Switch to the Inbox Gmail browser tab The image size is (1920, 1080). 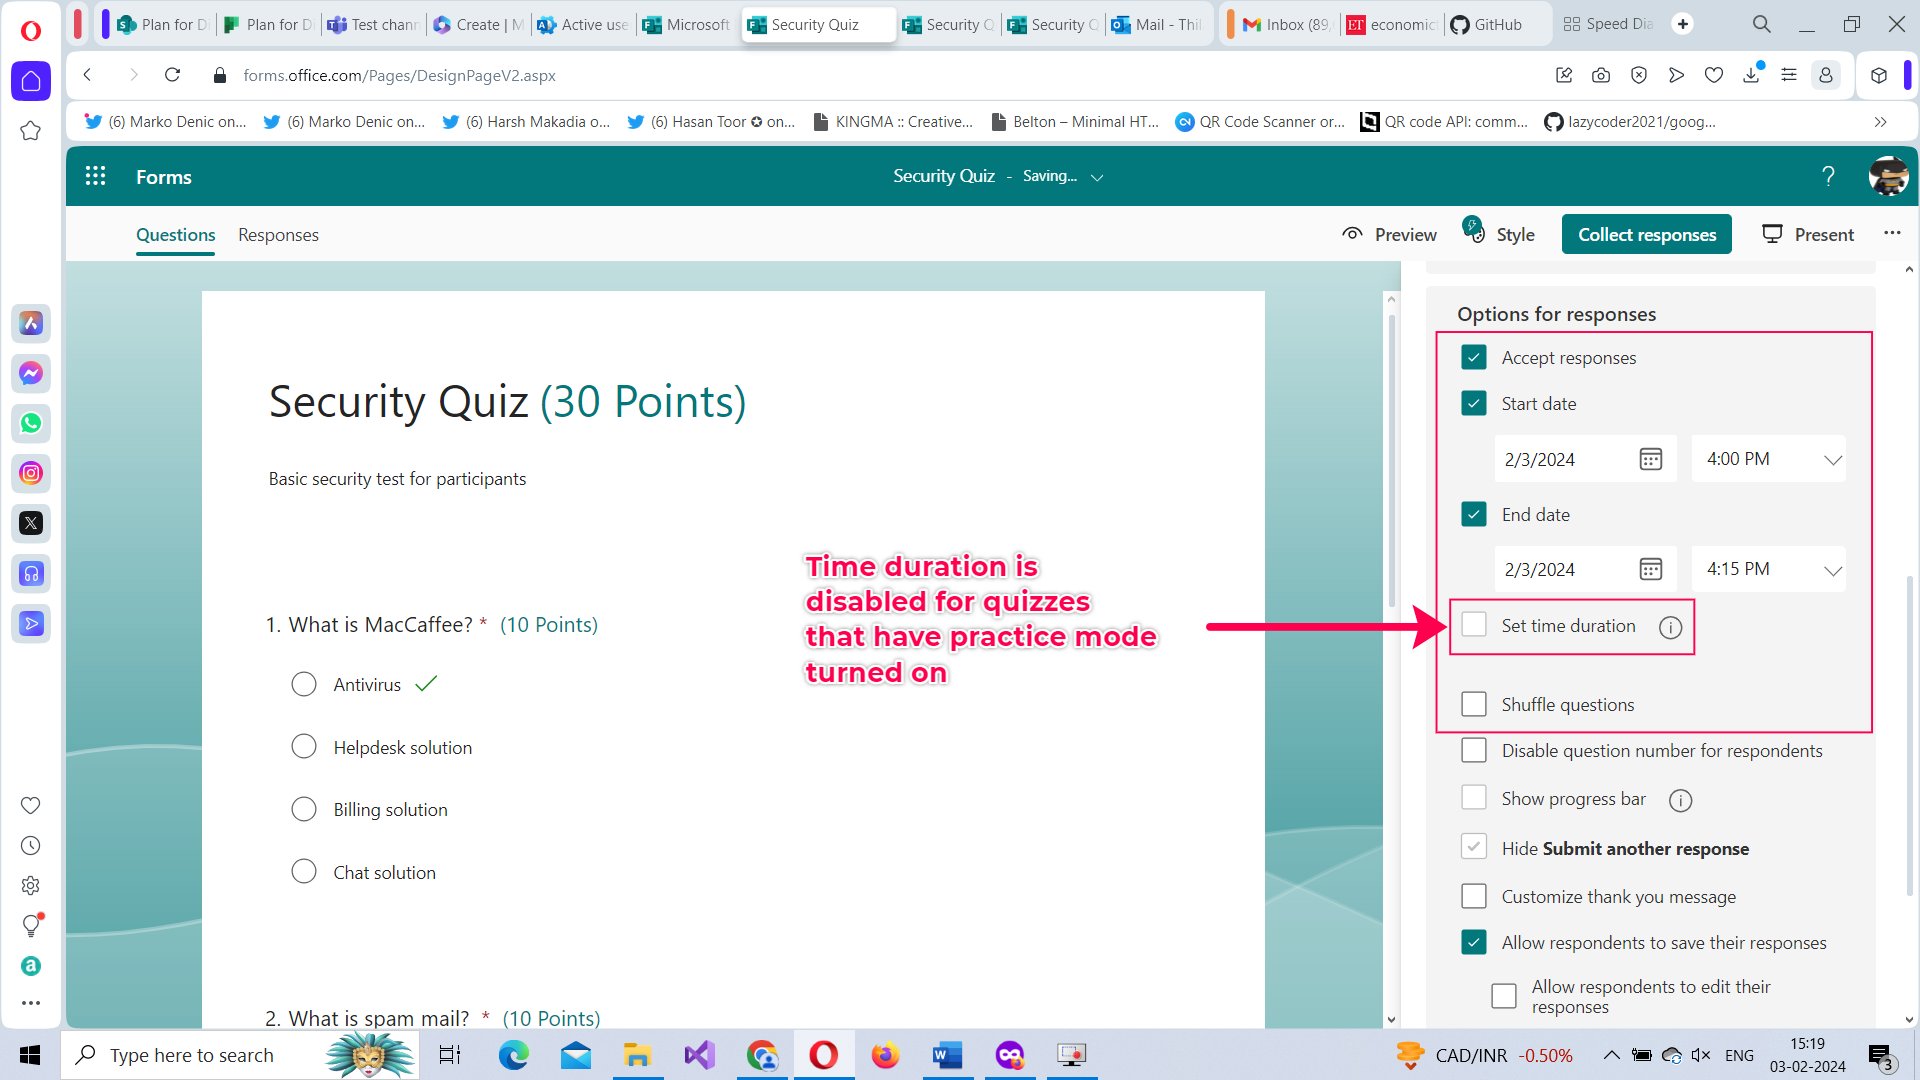pyautogui.click(x=1286, y=24)
